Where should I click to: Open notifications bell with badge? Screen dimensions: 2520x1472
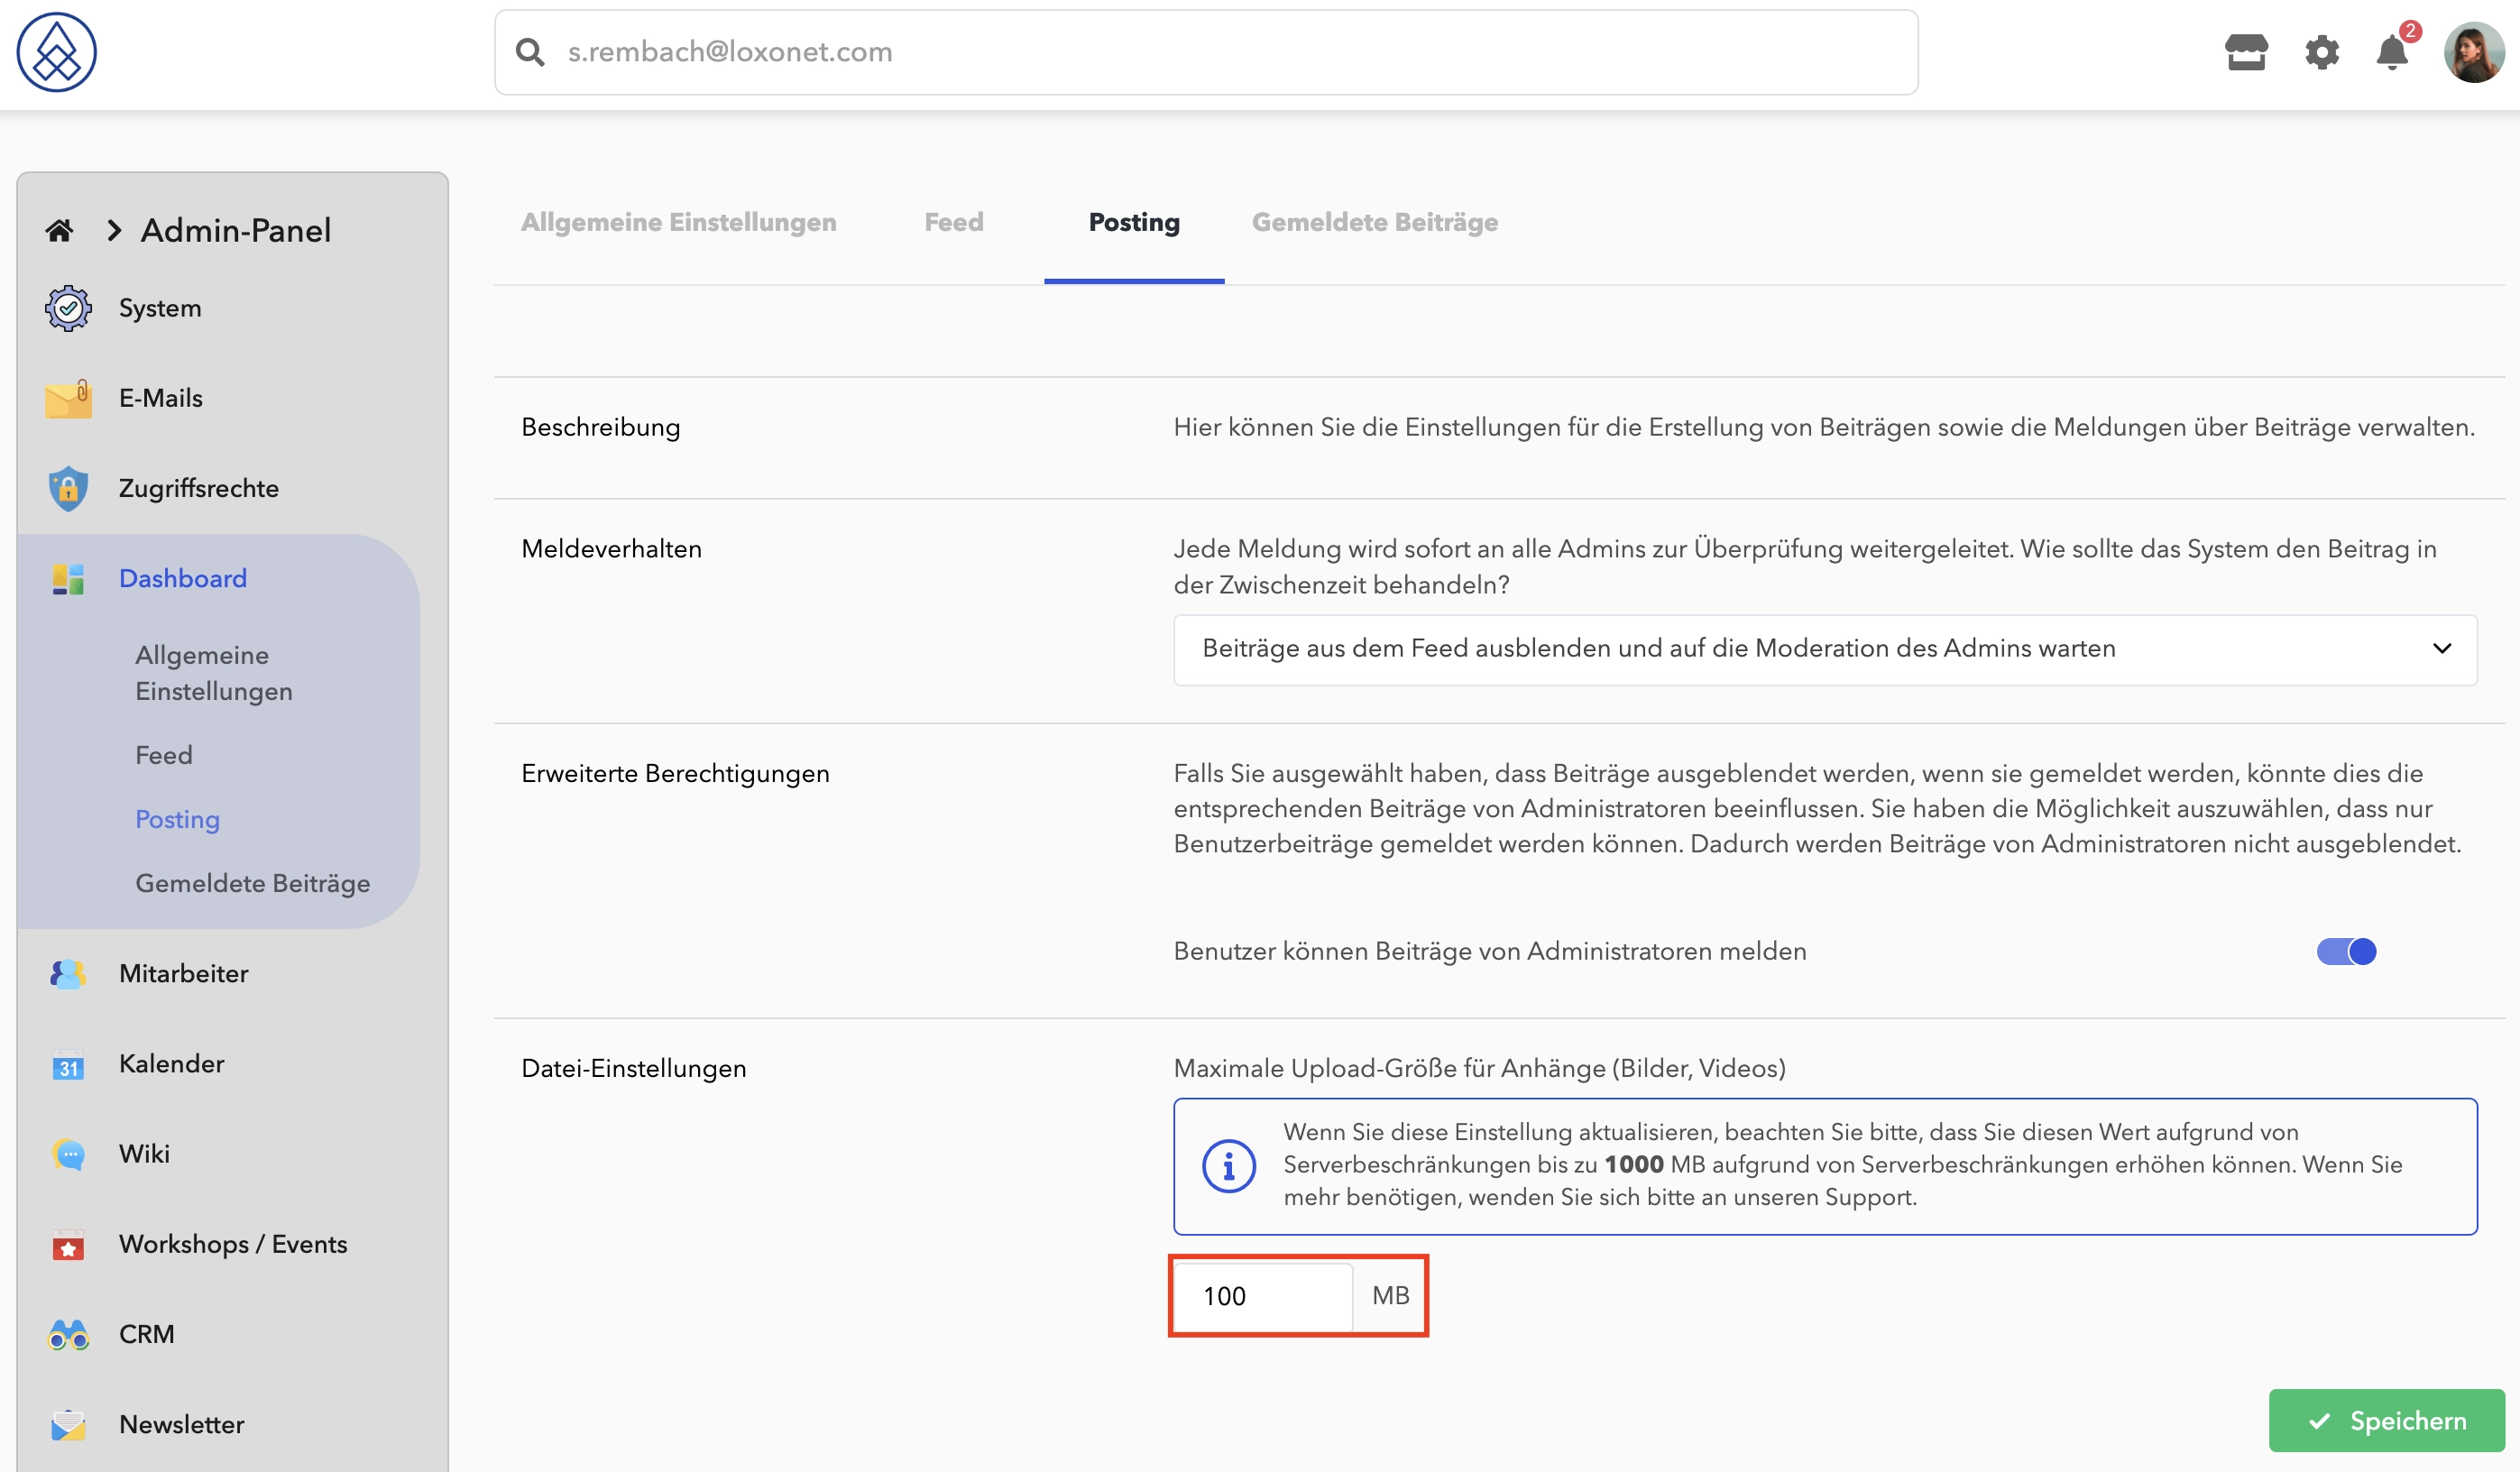2393,50
